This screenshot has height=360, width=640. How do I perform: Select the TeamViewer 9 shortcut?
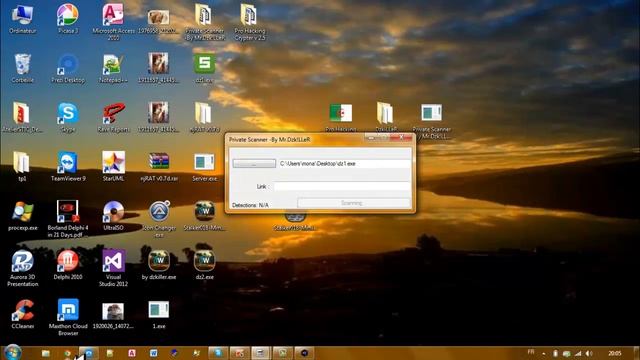coord(68,166)
